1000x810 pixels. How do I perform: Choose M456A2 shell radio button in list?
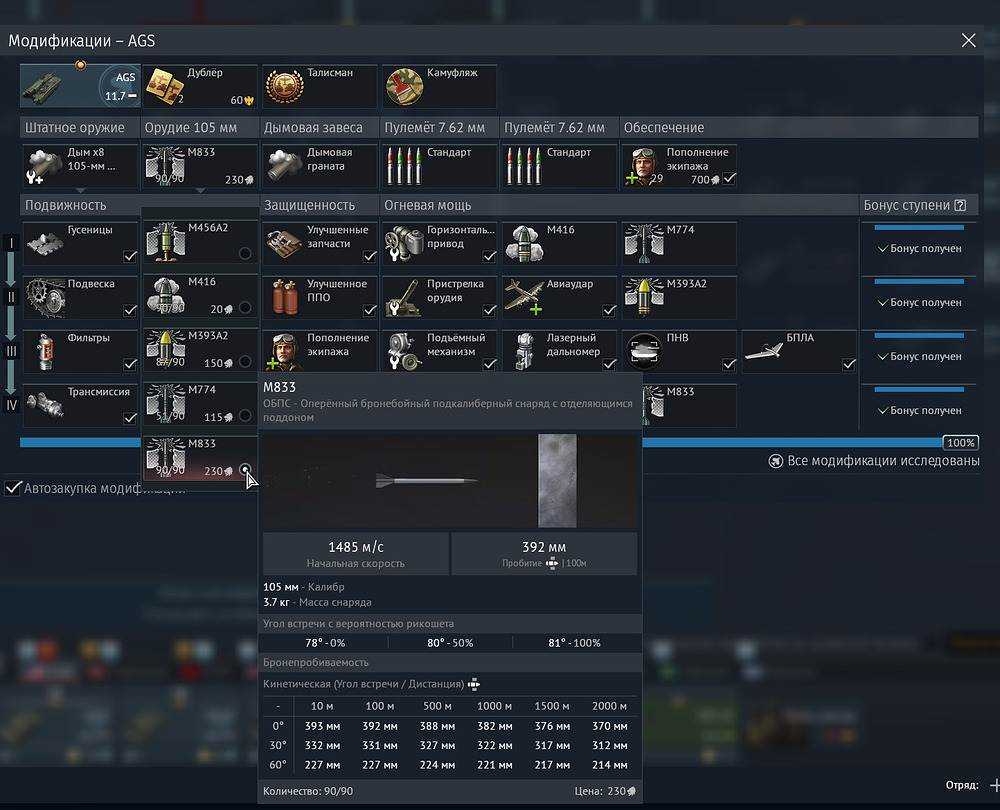(245, 254)
